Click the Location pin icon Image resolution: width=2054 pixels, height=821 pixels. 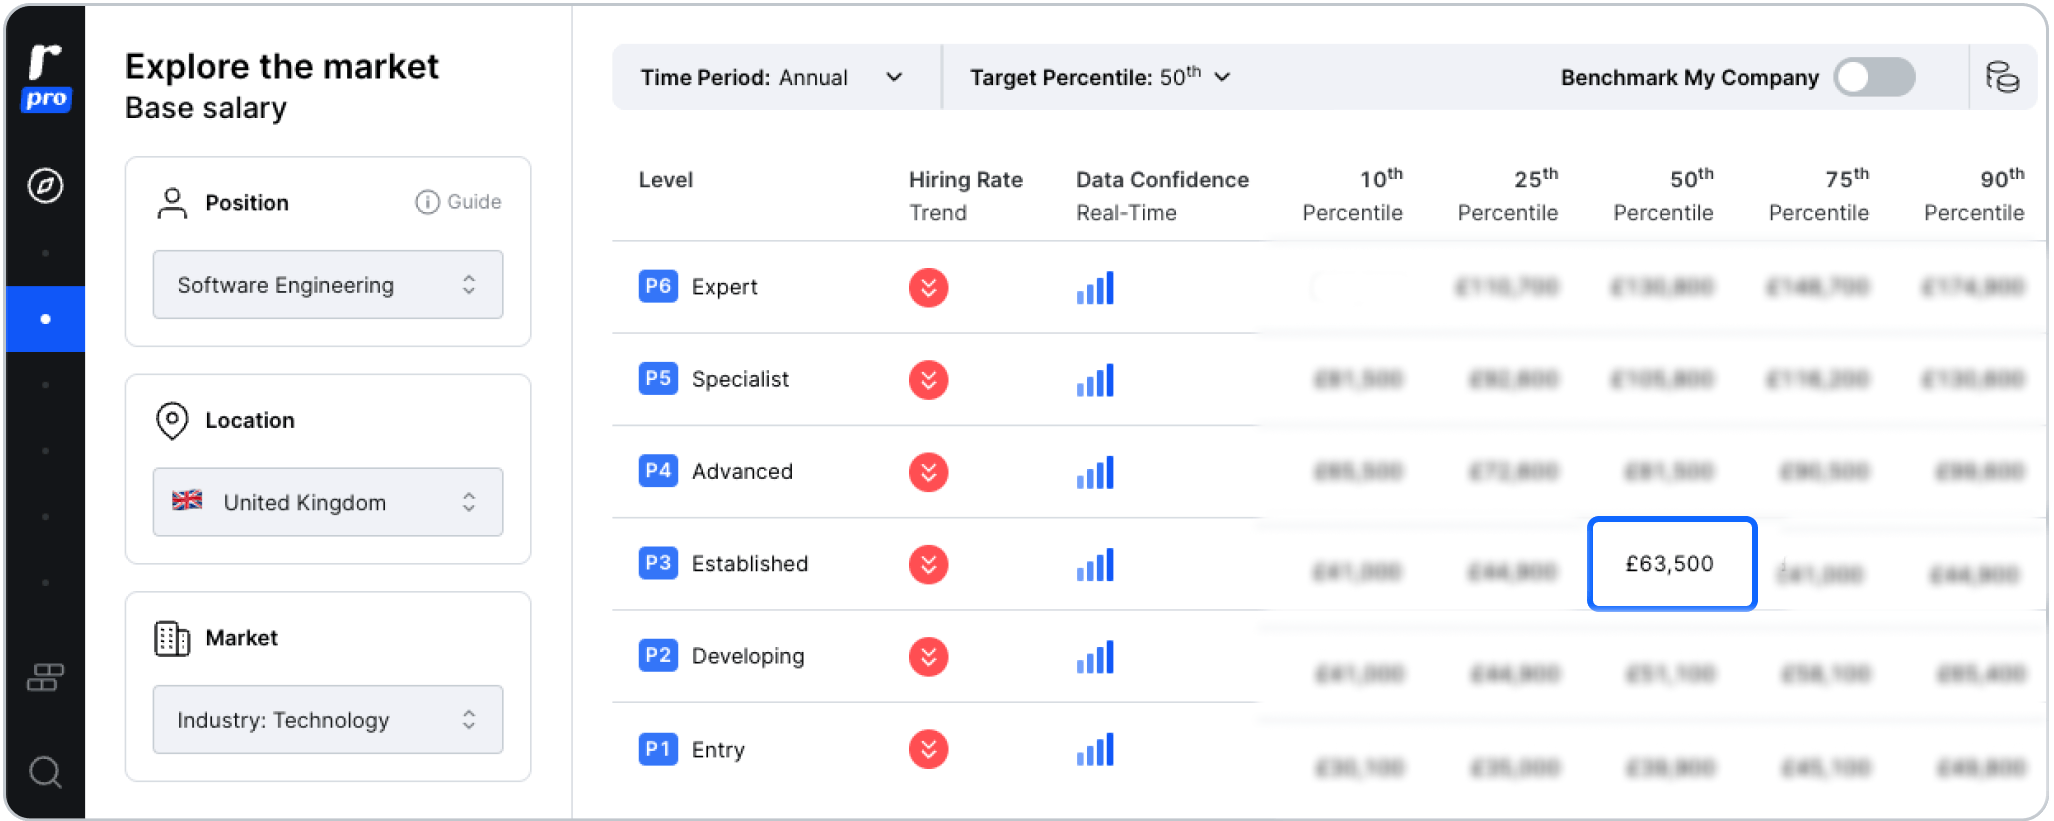pos(172,421)
